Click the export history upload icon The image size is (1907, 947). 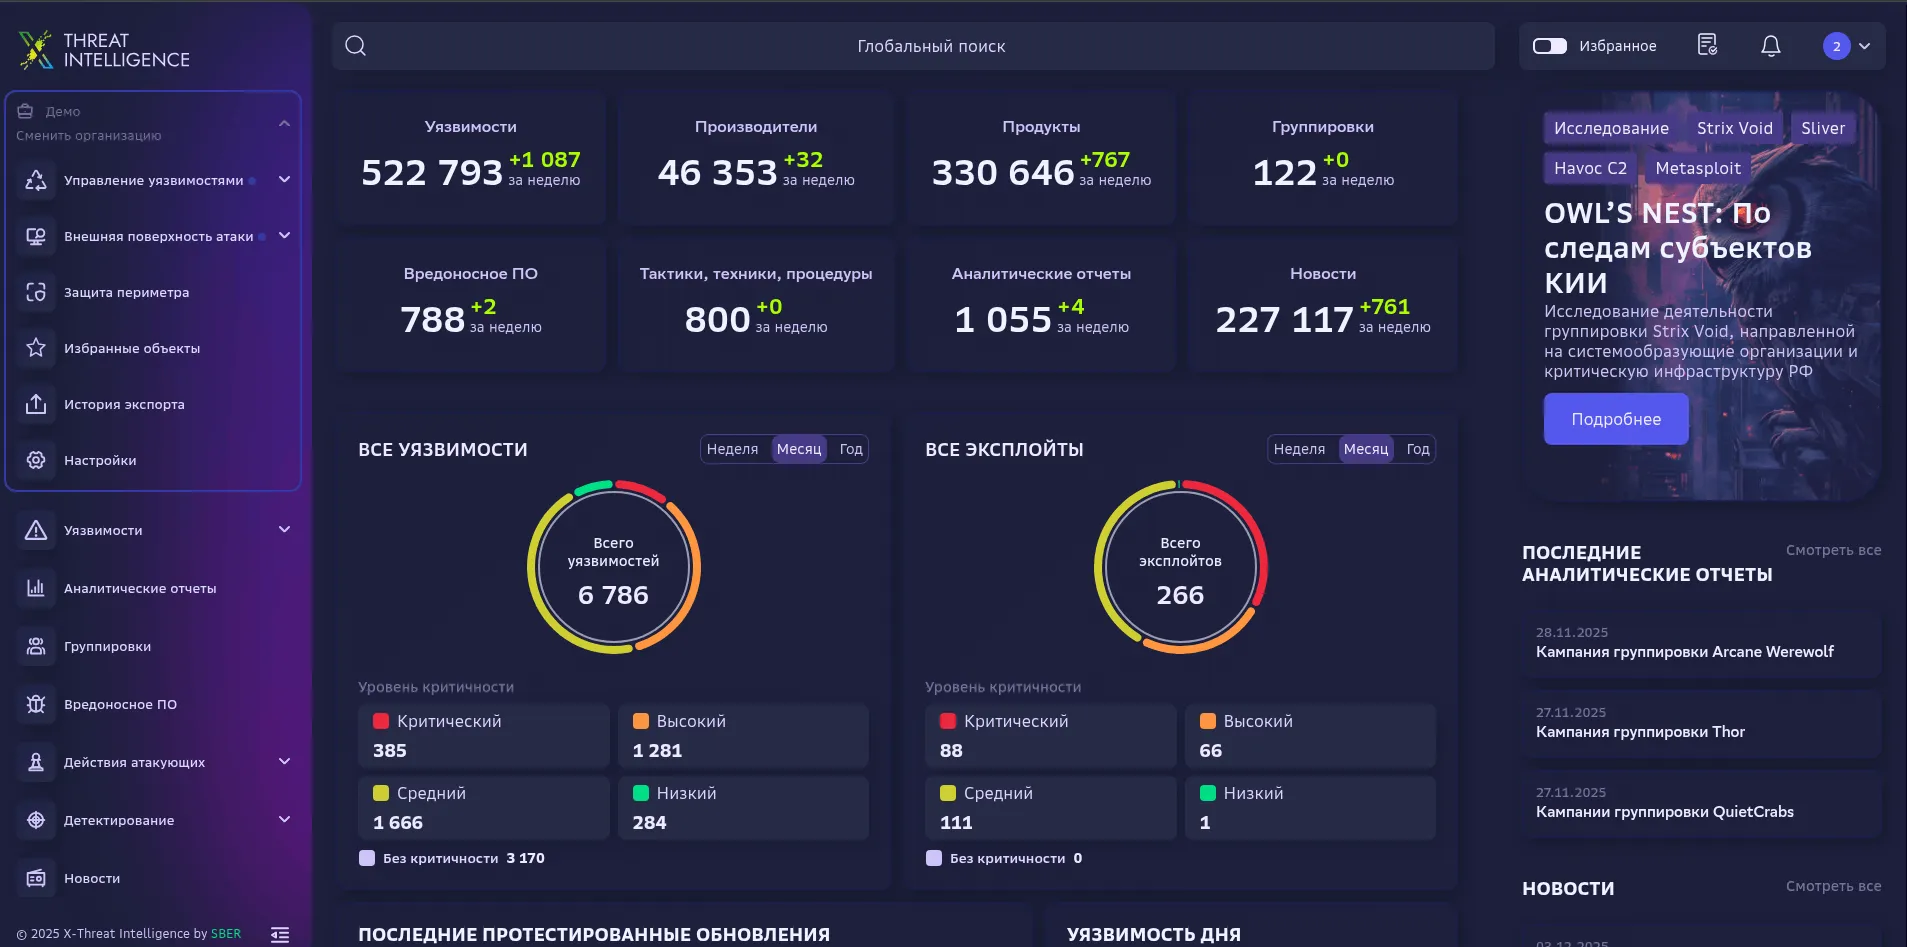pyautogui.click(x=36, y=404)
